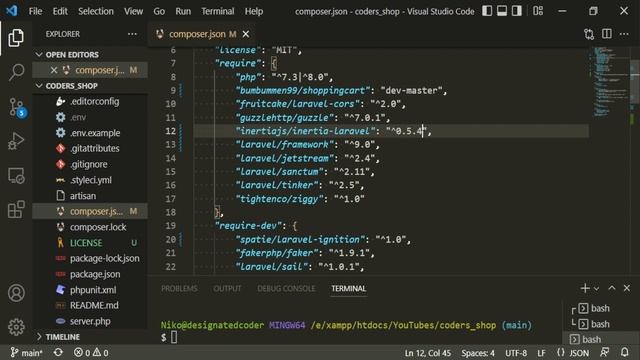Viewport: 640px width, 360px height.
Task: Switch to the Output panel tab
Action: (227, 289)
